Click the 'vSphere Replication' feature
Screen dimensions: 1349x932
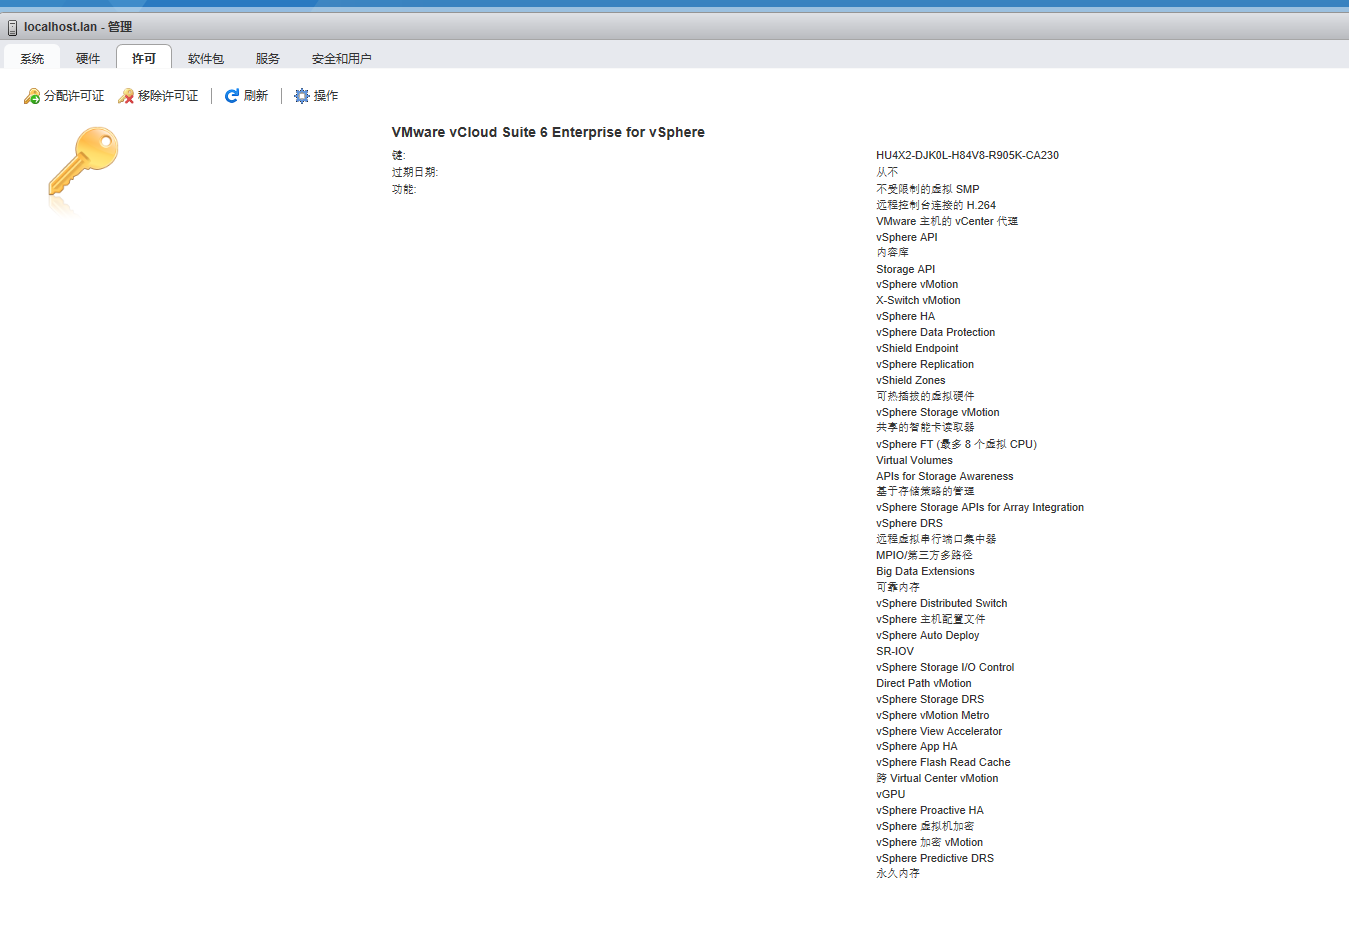click(x=925, y=364)
